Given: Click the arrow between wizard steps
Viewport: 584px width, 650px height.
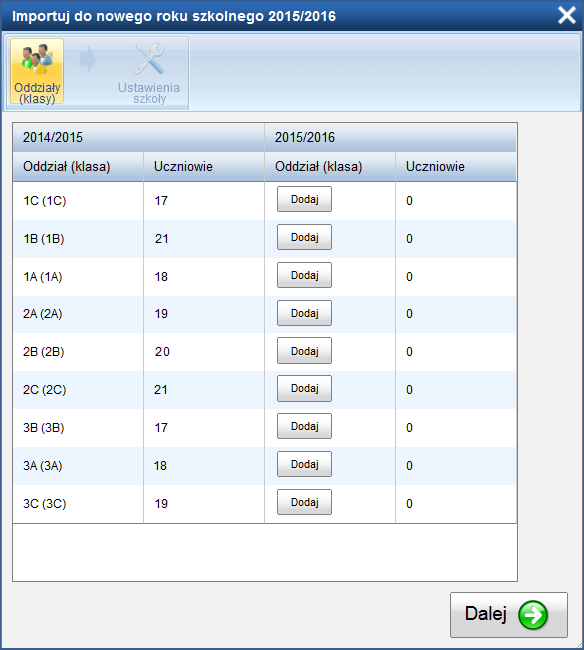Looking at the screenshot, I should 87,60.
